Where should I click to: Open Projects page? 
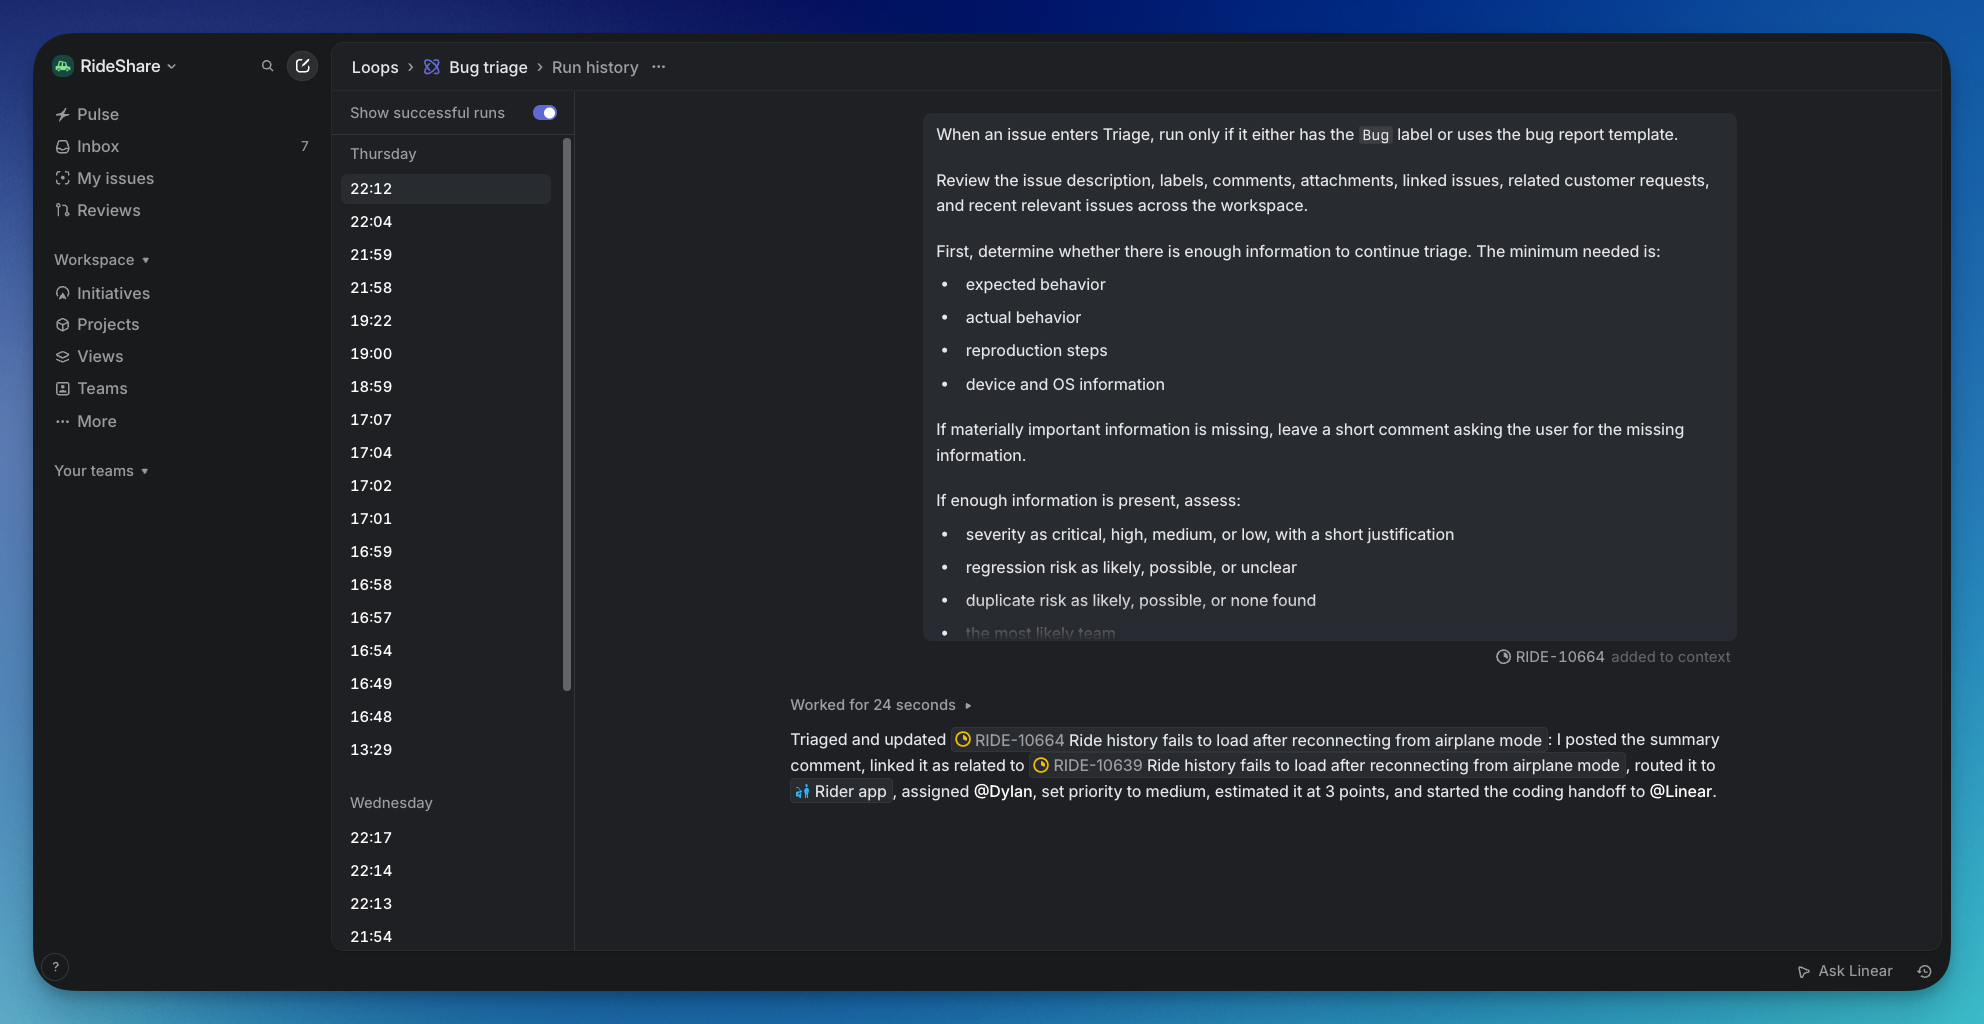click(108, 324)
